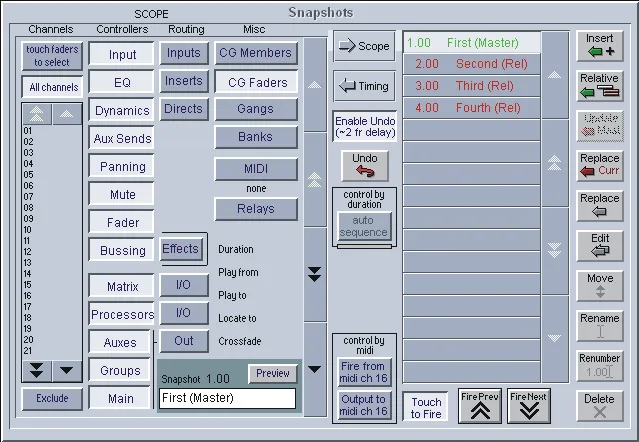
Task: Click the Fader controller button
Action: (121, 222)
